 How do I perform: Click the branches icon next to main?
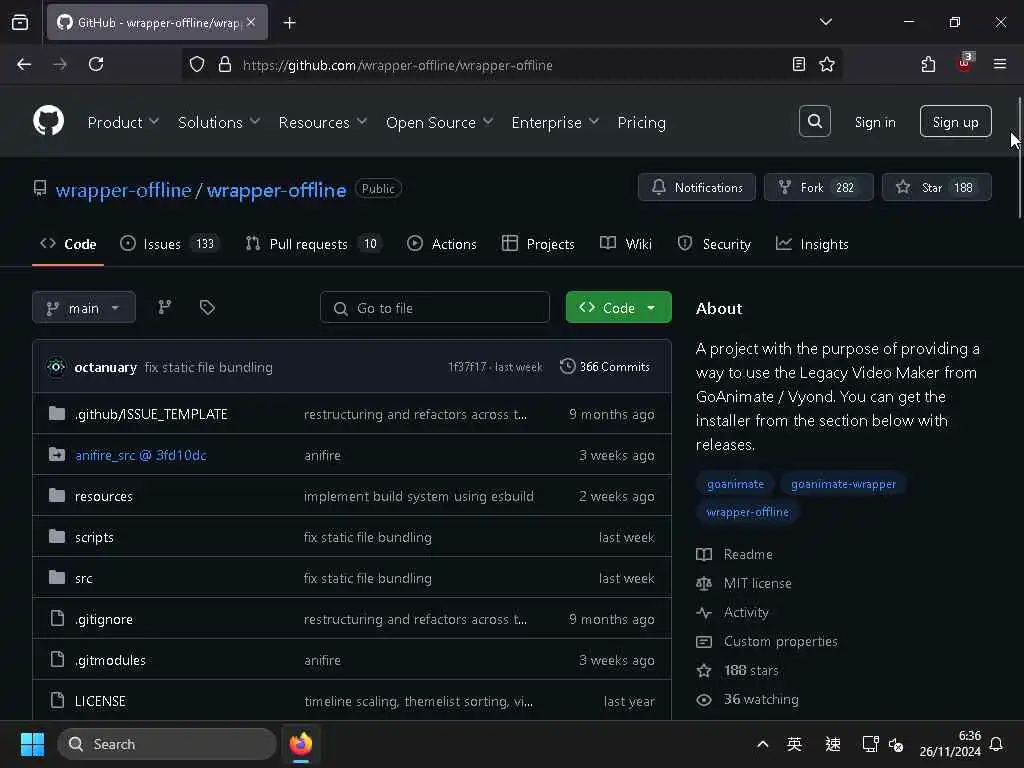165,308
